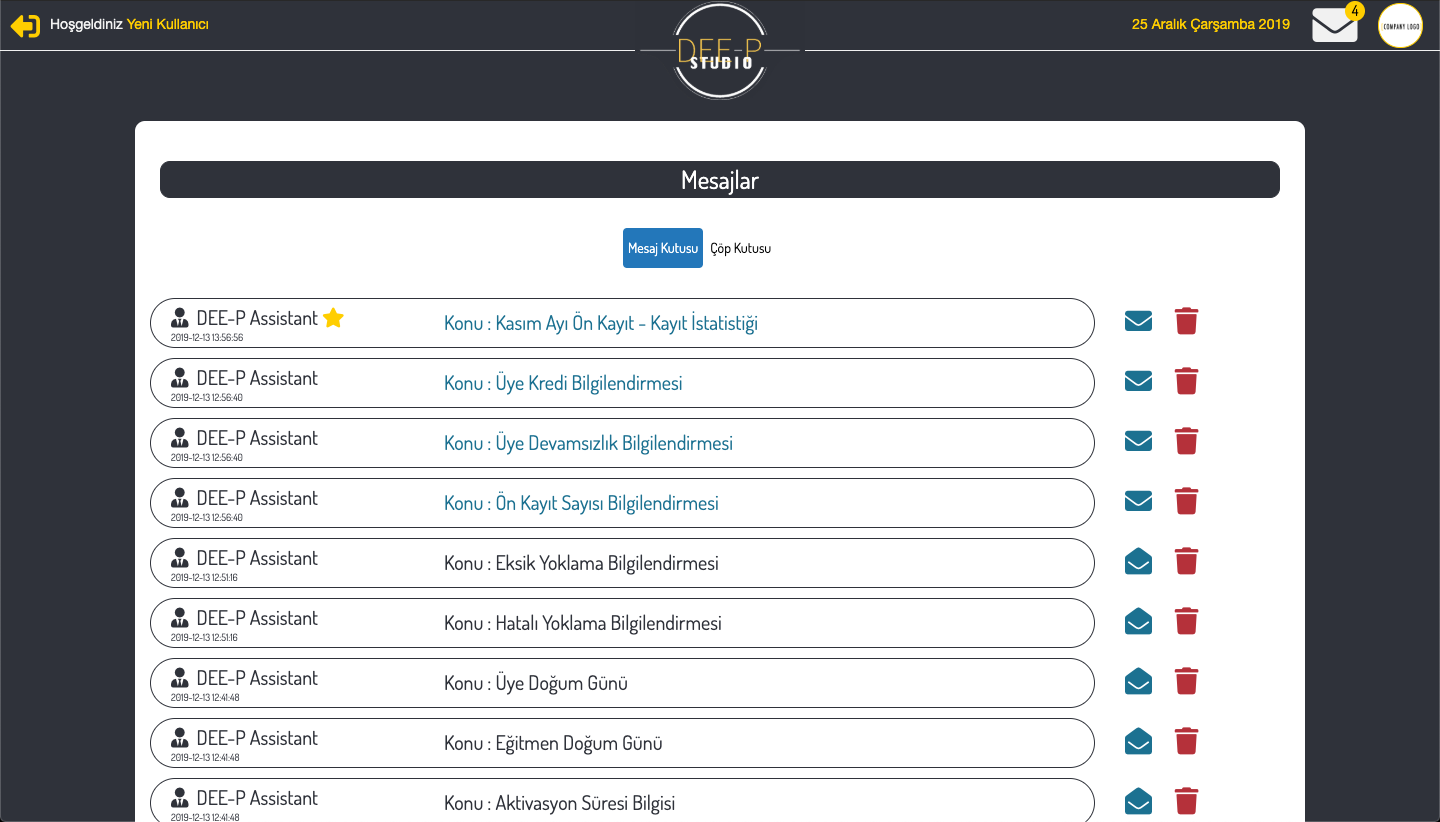The image size is (1440, 822).
Task: Toggle the yellow star on first message
Action: click(333, 318)
